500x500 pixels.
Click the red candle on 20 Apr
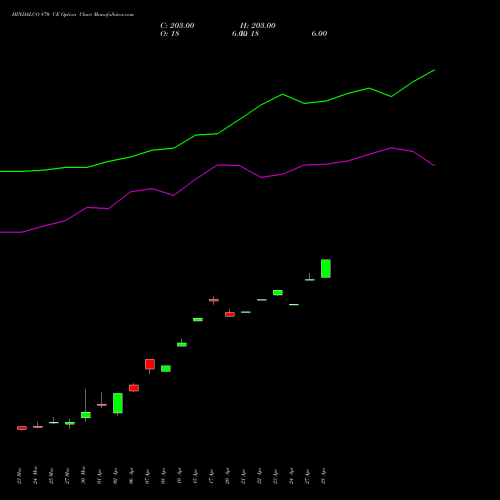230,314
